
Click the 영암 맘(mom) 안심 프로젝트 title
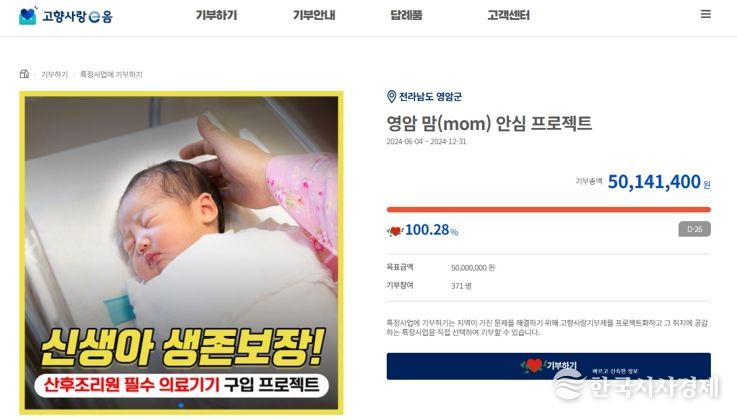[x=489, y=123]
